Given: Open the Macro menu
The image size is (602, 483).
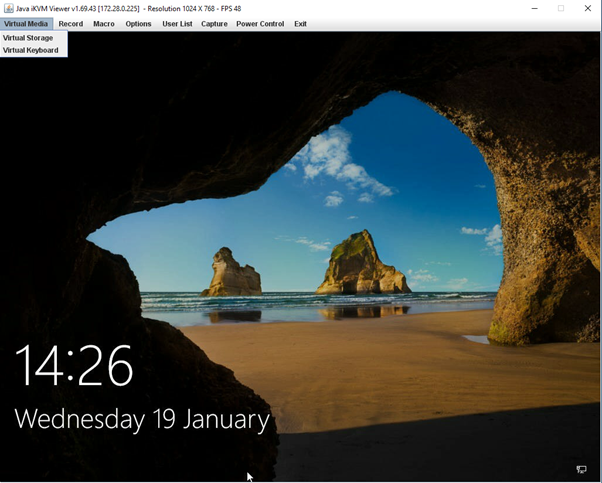Looking at the screenshot, I should pos(104,24).
